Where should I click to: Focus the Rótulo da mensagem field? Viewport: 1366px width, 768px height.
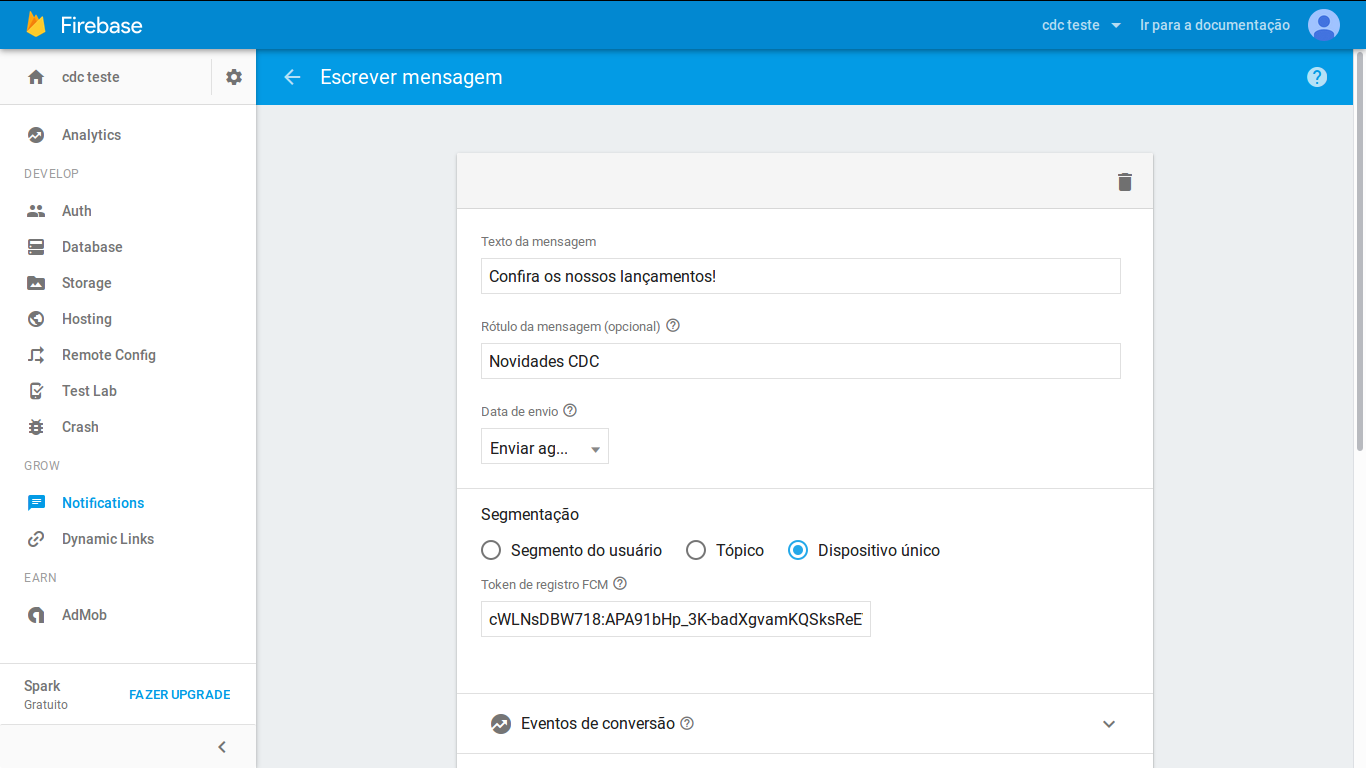pos(801,361)
